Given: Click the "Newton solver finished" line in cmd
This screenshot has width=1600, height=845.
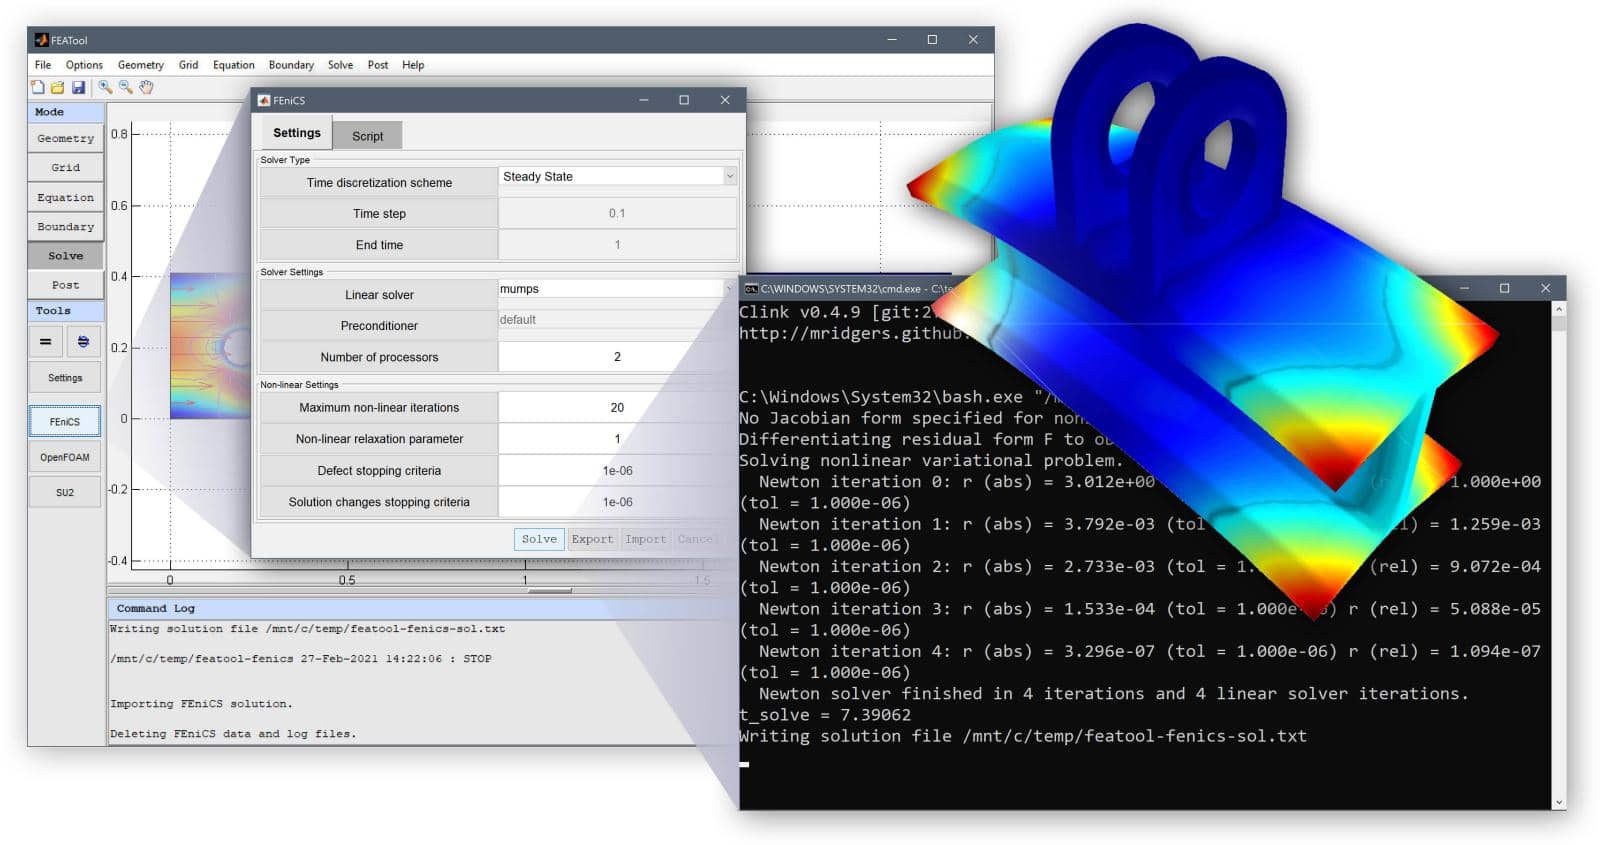Looking at the screenshot, I should (1114, 694).
